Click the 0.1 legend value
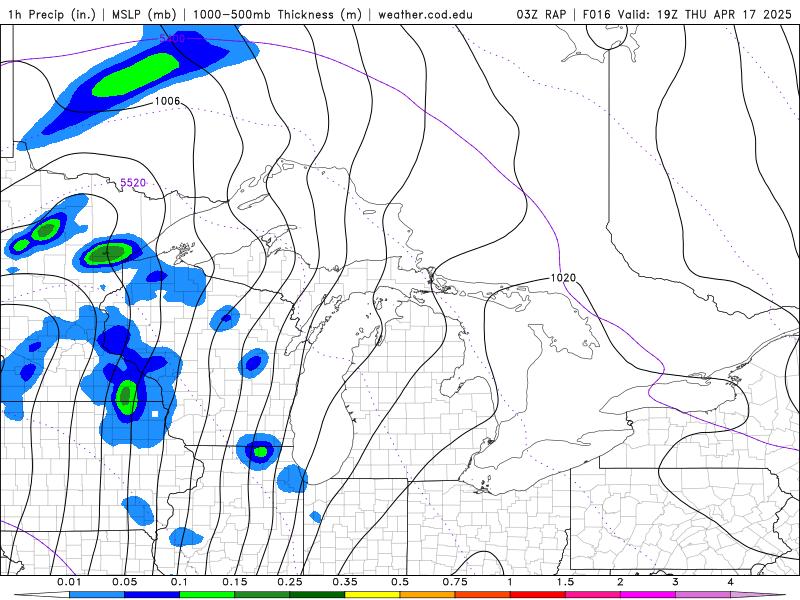800x600 pixels. coord(179,582)
